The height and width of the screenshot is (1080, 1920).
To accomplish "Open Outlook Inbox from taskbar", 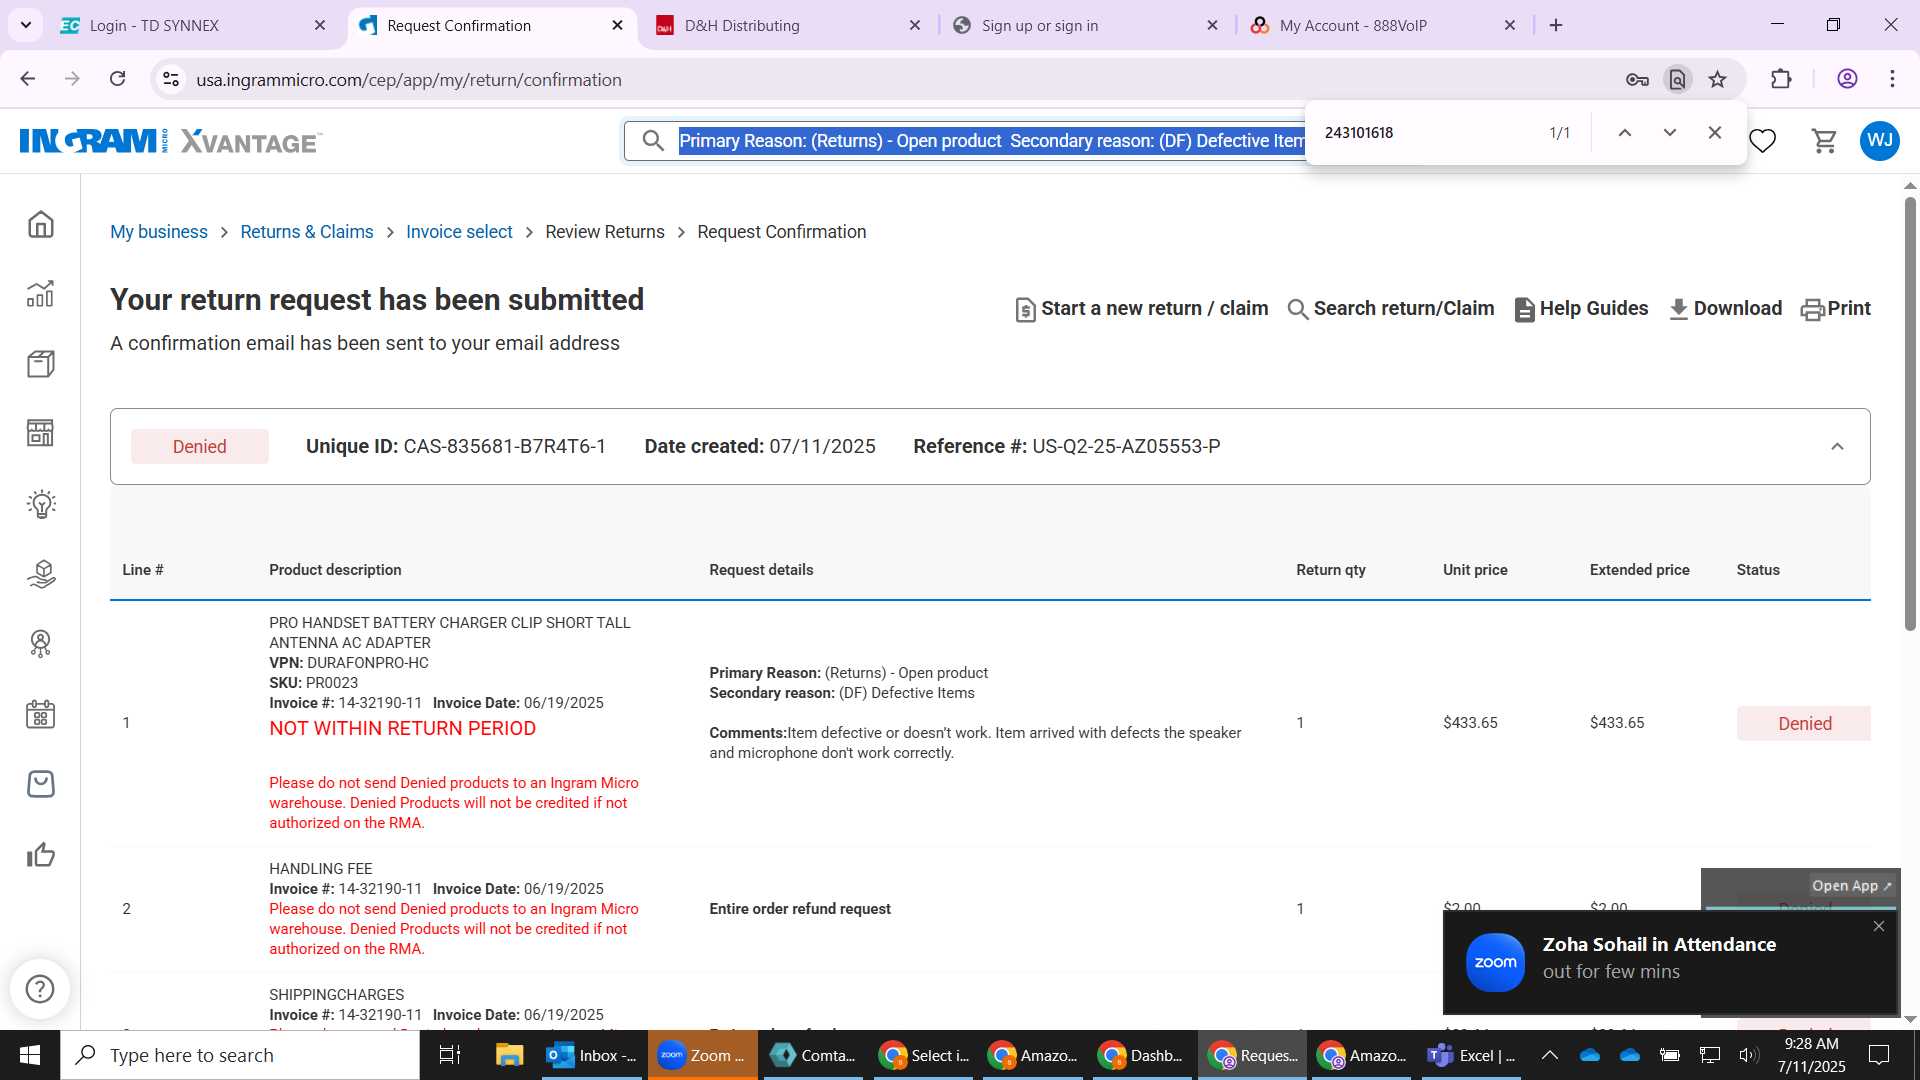I will [593, 1055].
